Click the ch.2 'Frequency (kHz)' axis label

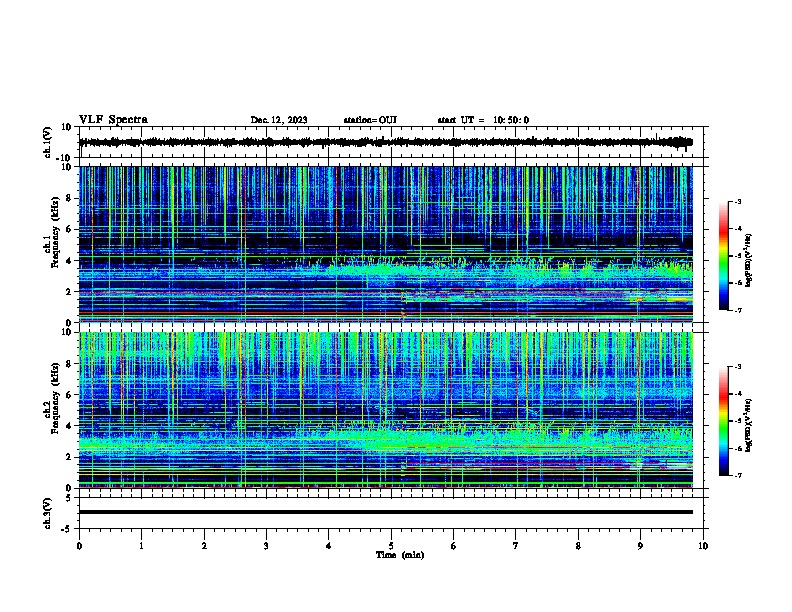tap(56, 398)
